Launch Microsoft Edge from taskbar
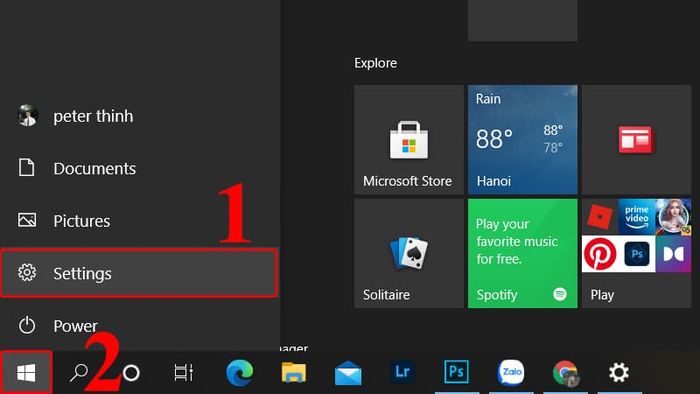Viewport: 700px width, 394px height. click(x=239, y=373)
